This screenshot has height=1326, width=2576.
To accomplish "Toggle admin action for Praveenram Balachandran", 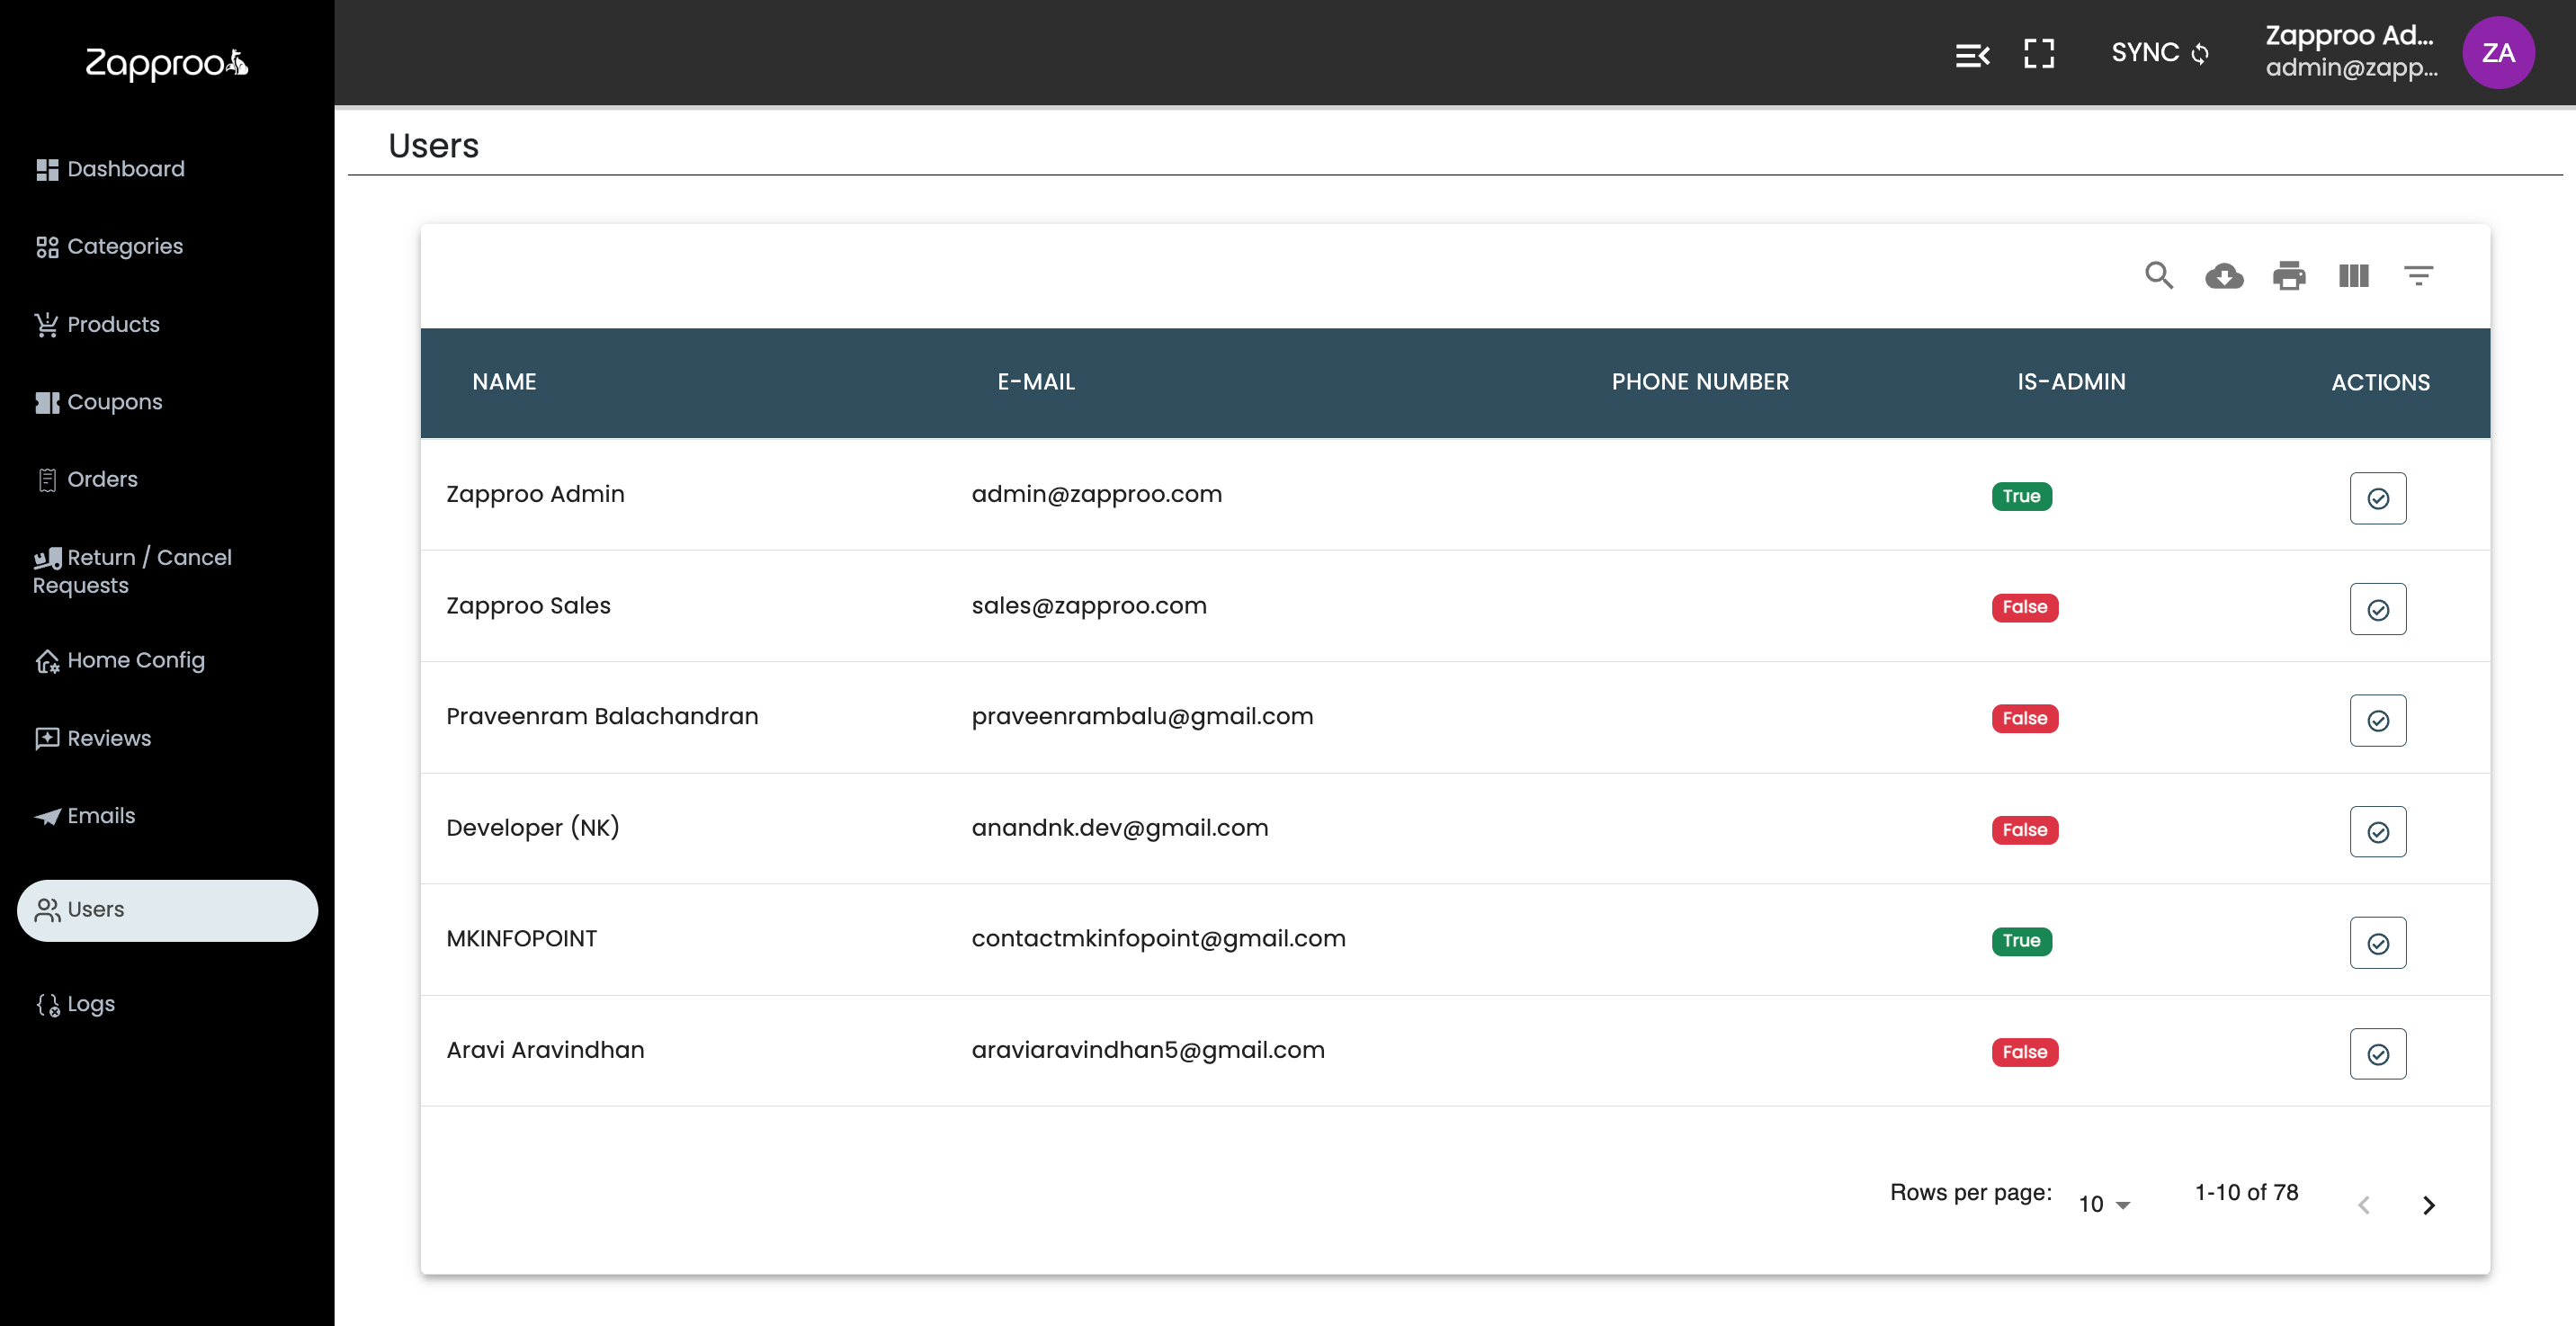I will (x=2377, y=720).
